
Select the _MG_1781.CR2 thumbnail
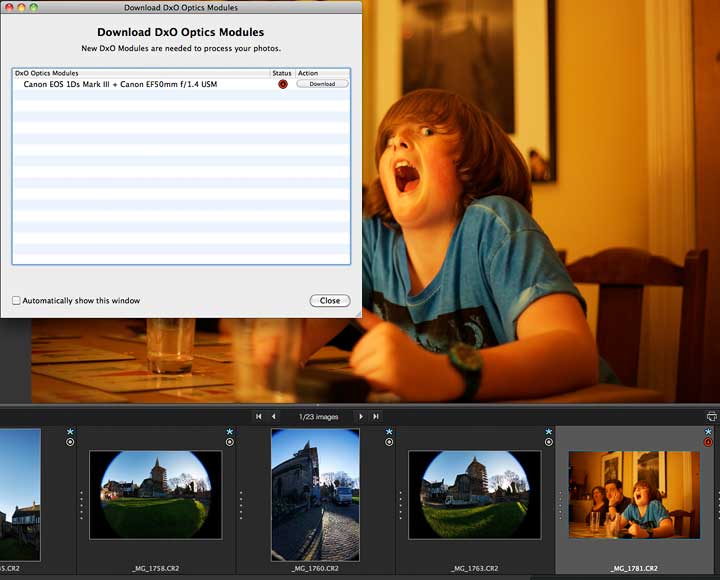(634, 495)
